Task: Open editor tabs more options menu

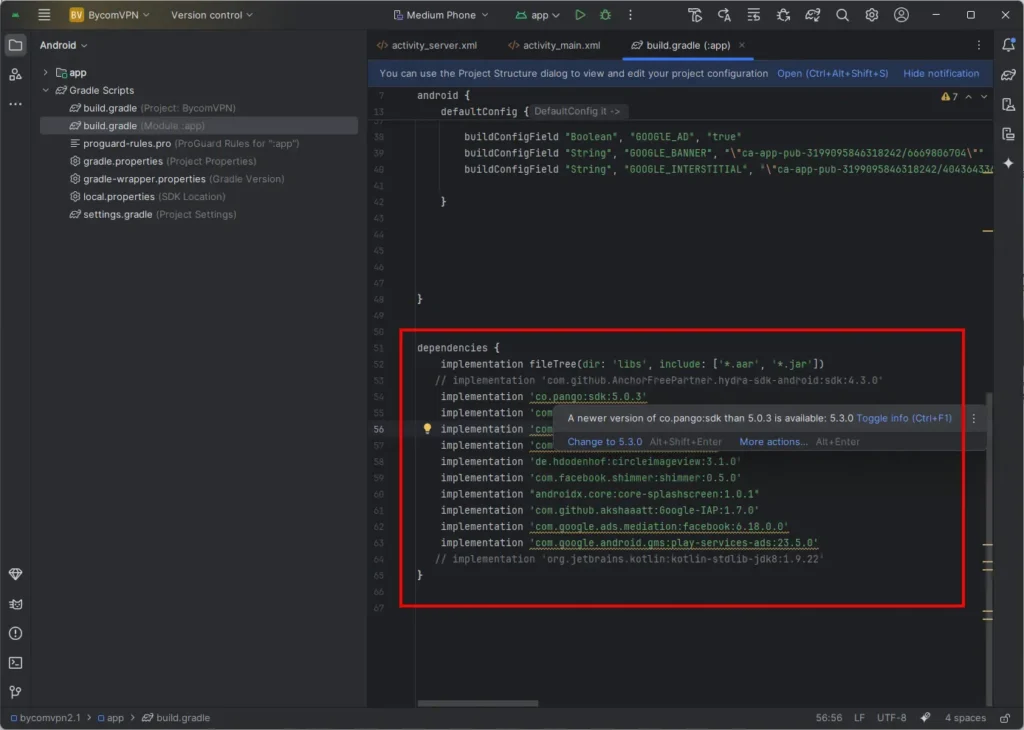Action: 978,45
